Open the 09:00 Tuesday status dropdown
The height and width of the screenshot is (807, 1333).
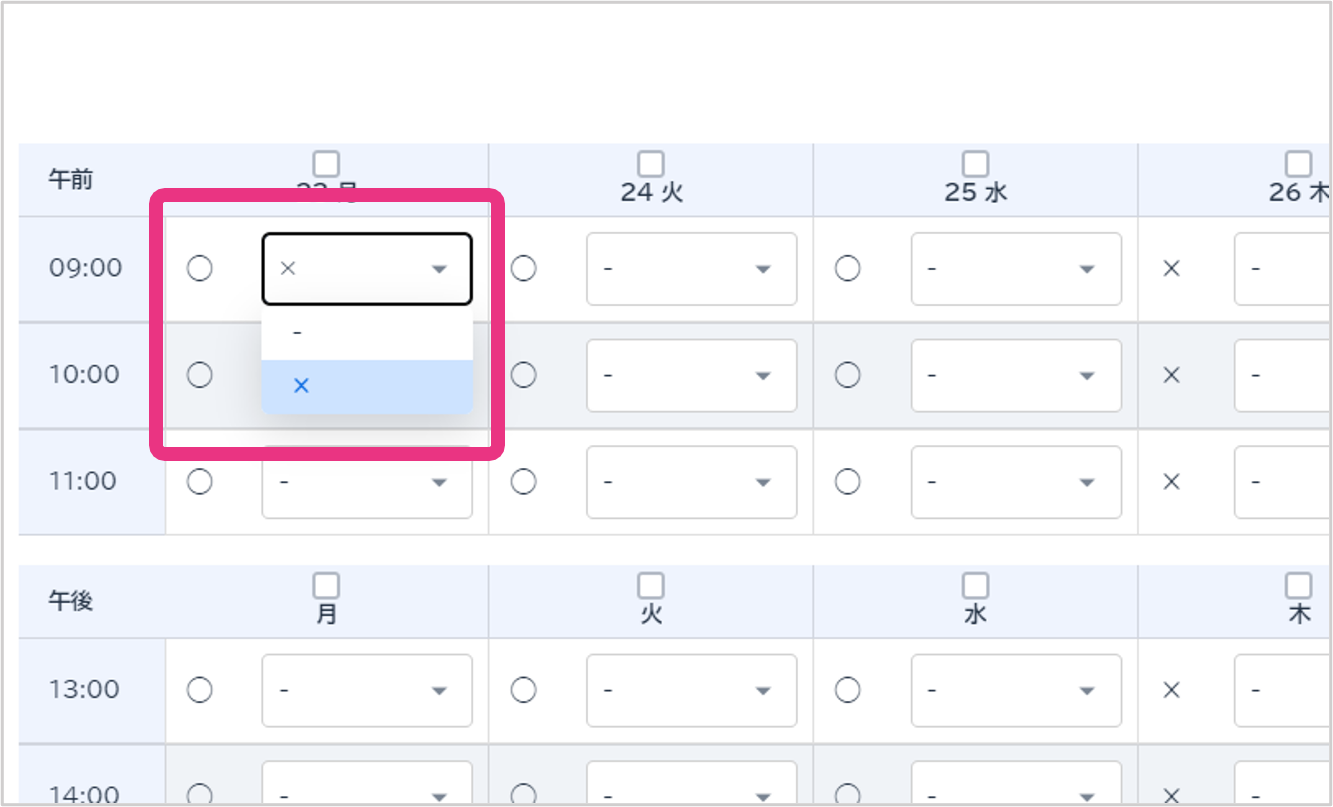coord(691,269)
